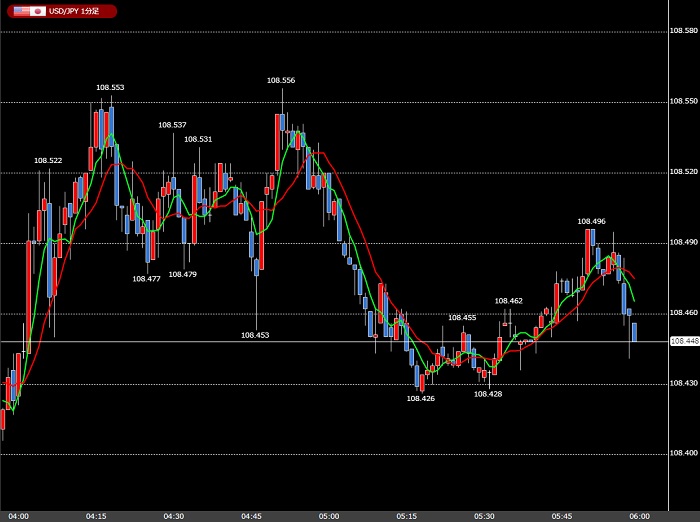700x522 pixels.
Task: Click the 108.453 low price label
Action: [255, 335]
